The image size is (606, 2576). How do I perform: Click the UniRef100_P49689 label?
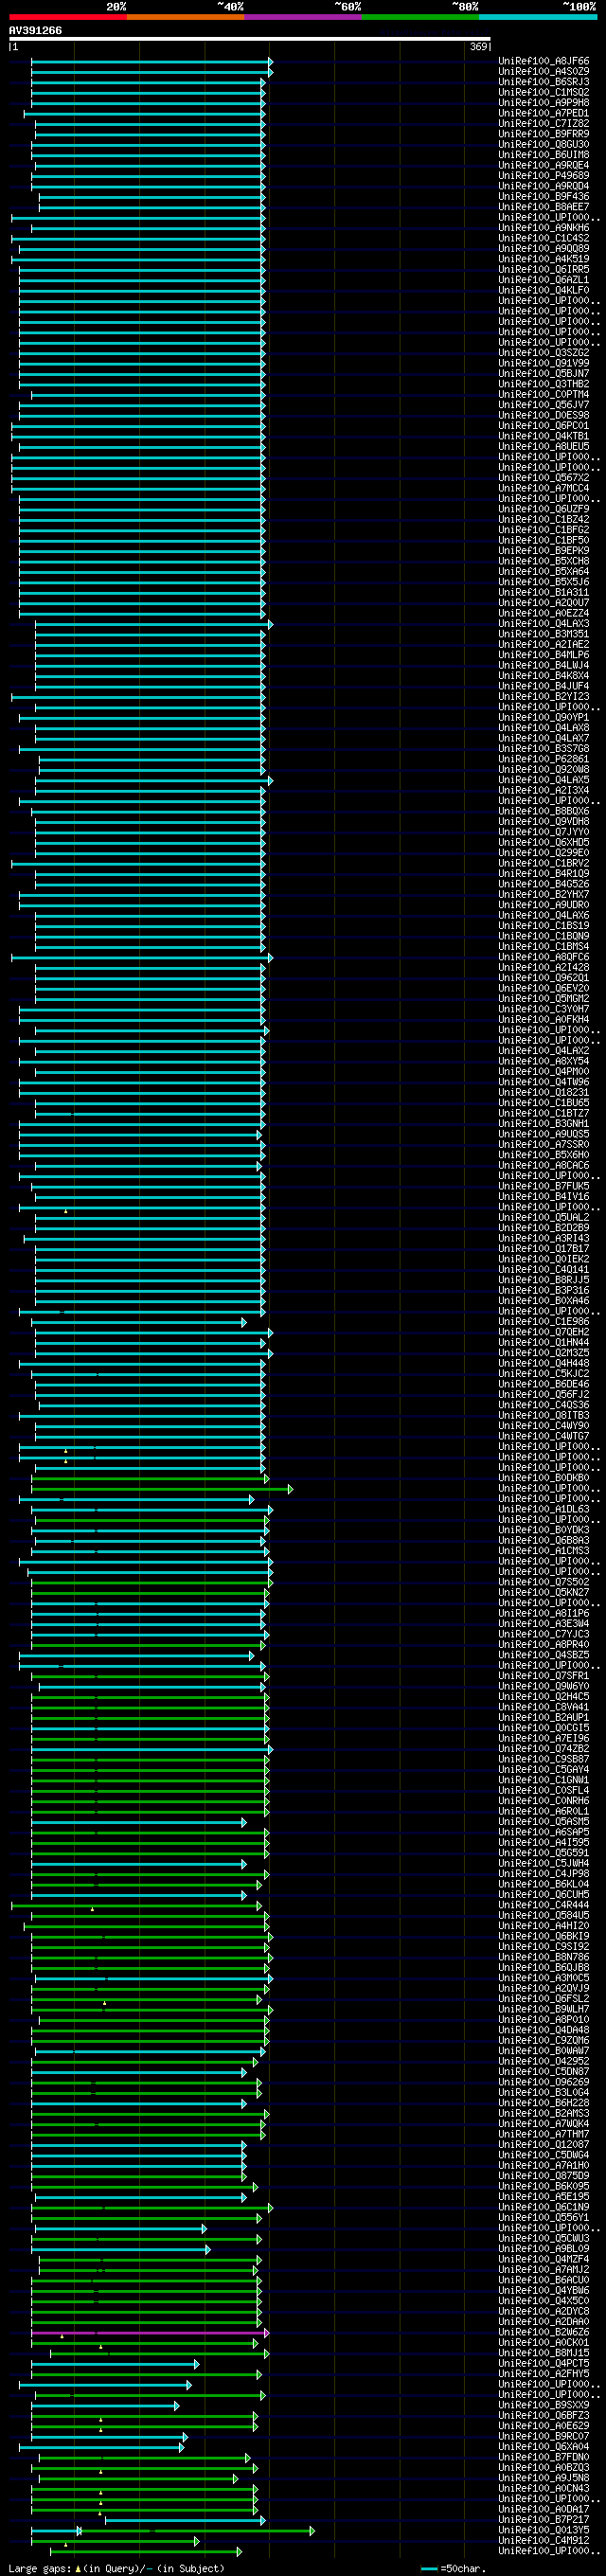544,176
